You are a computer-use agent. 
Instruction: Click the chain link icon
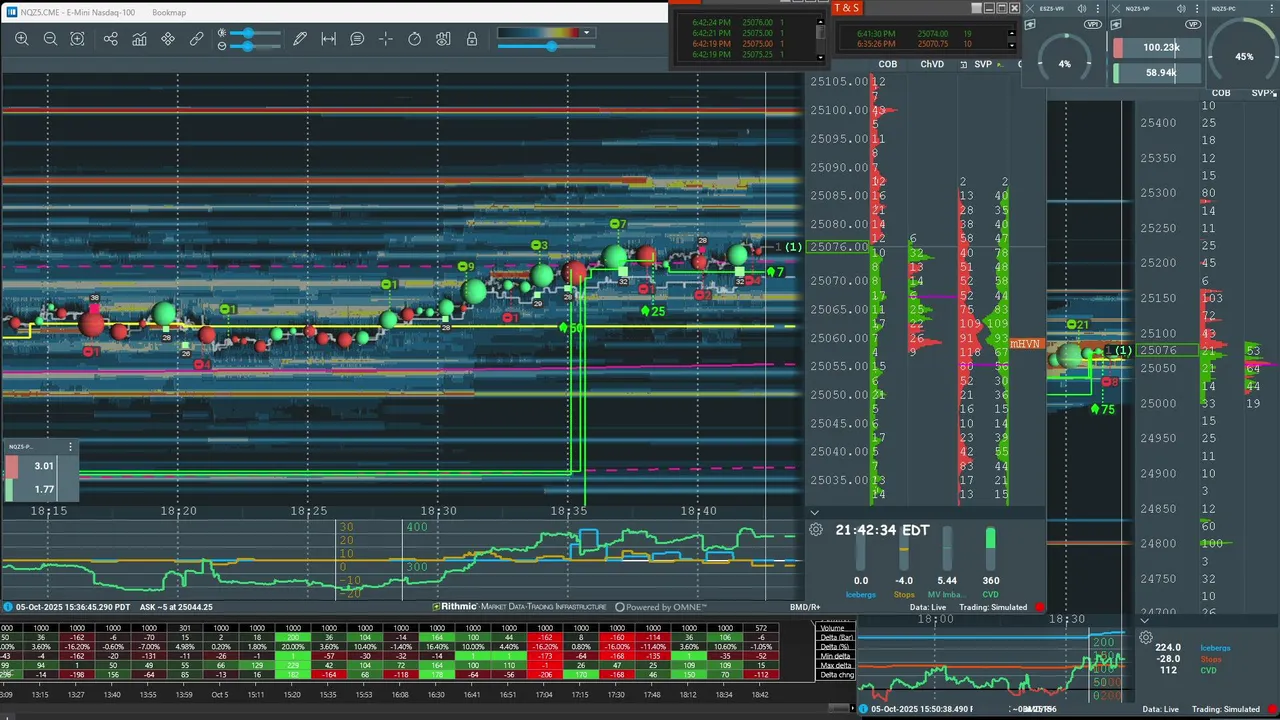(x=196, y=39)
